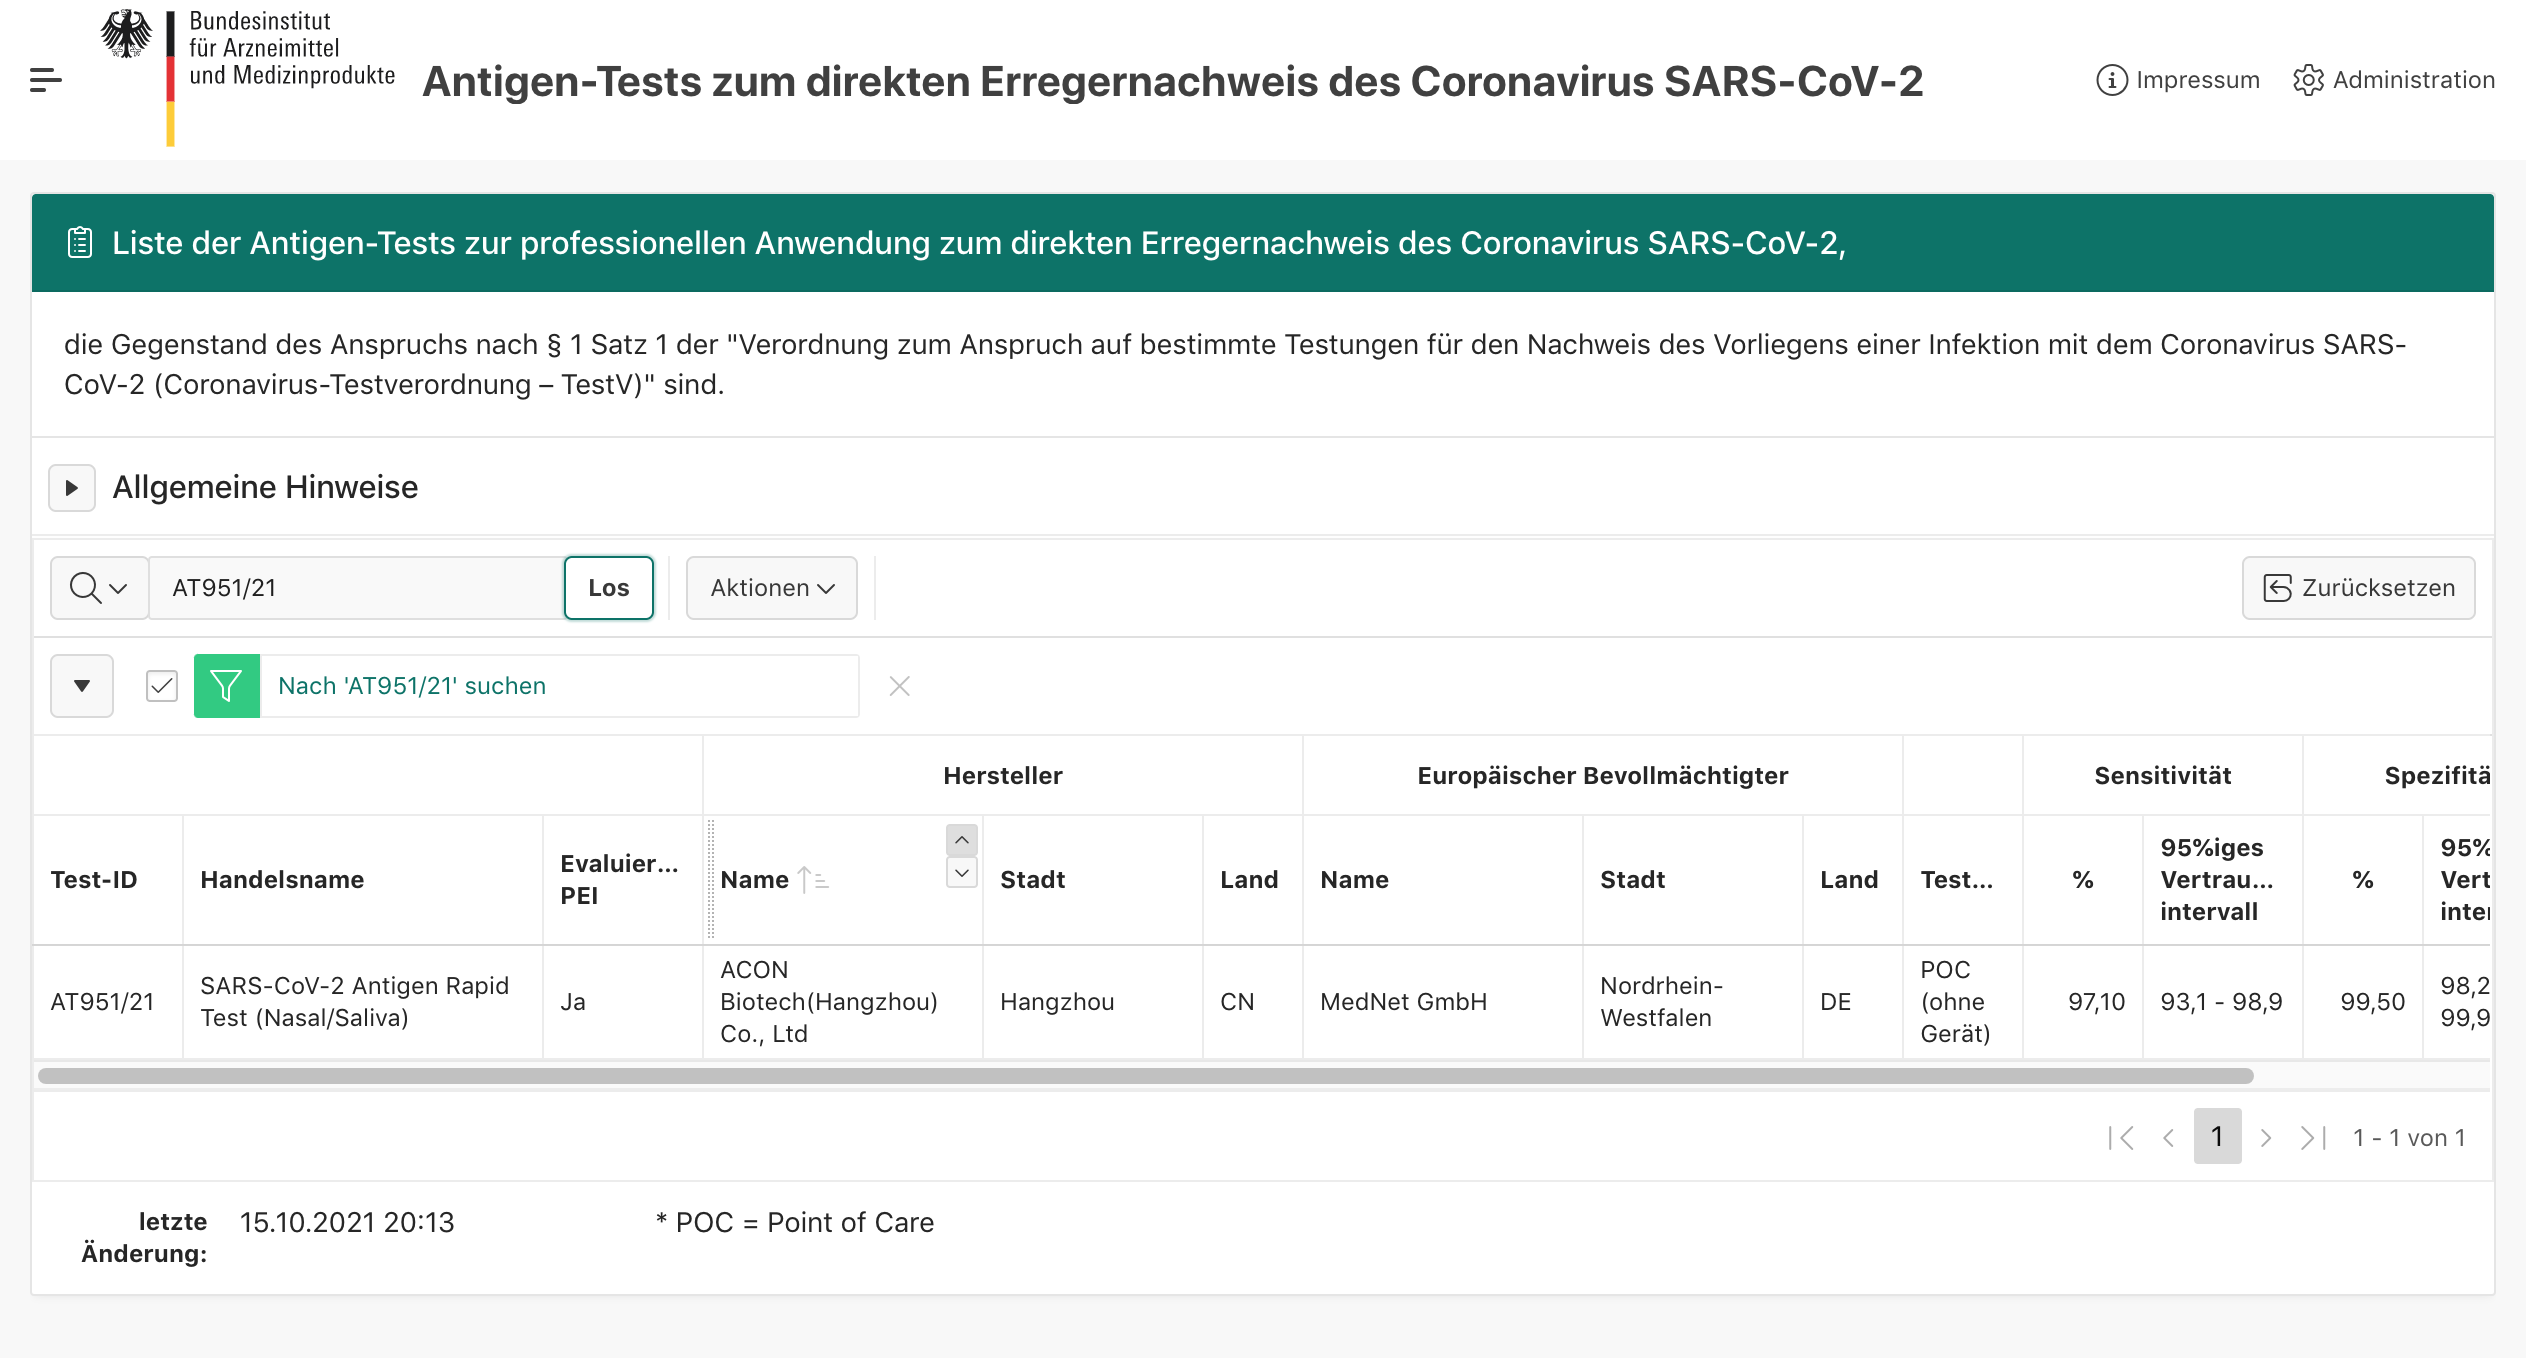Remove the 'AT951/21' search filter
The height and width of the screenshot is (1358, 2526).
click(x=899, y=686)
